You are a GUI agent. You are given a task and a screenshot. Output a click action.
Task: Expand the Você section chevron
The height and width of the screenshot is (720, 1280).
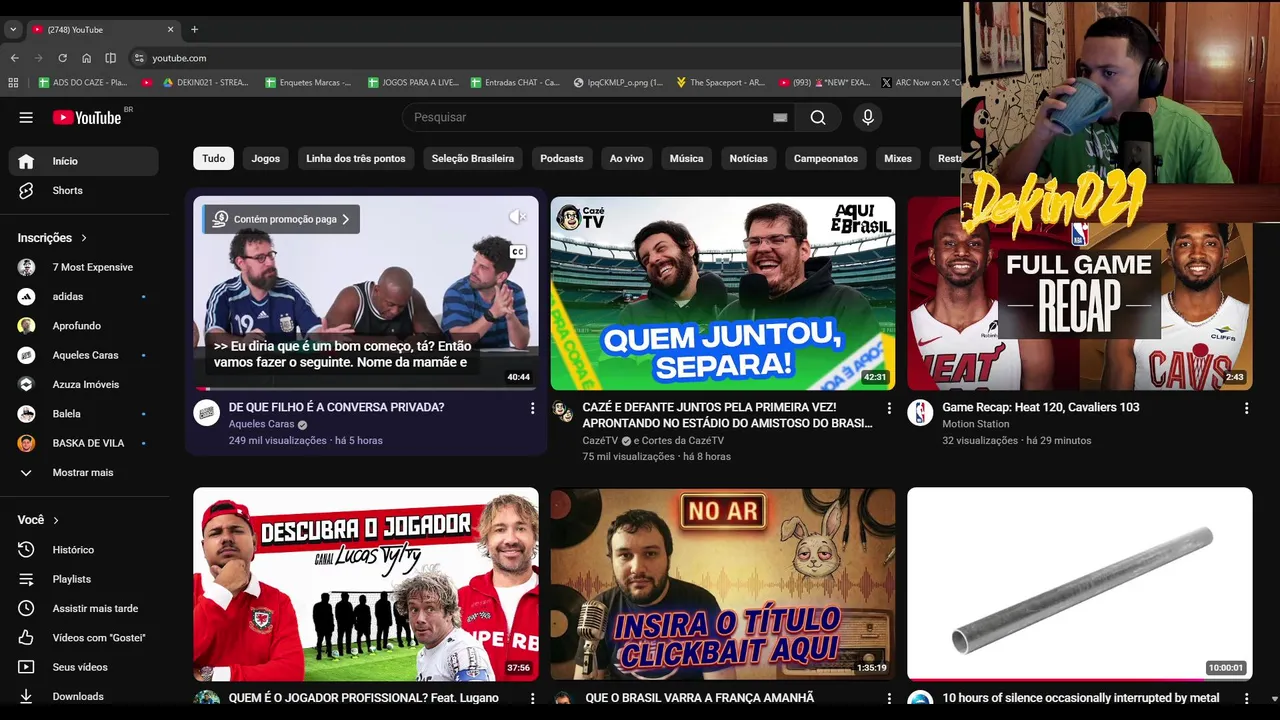(x=56, y=520)
